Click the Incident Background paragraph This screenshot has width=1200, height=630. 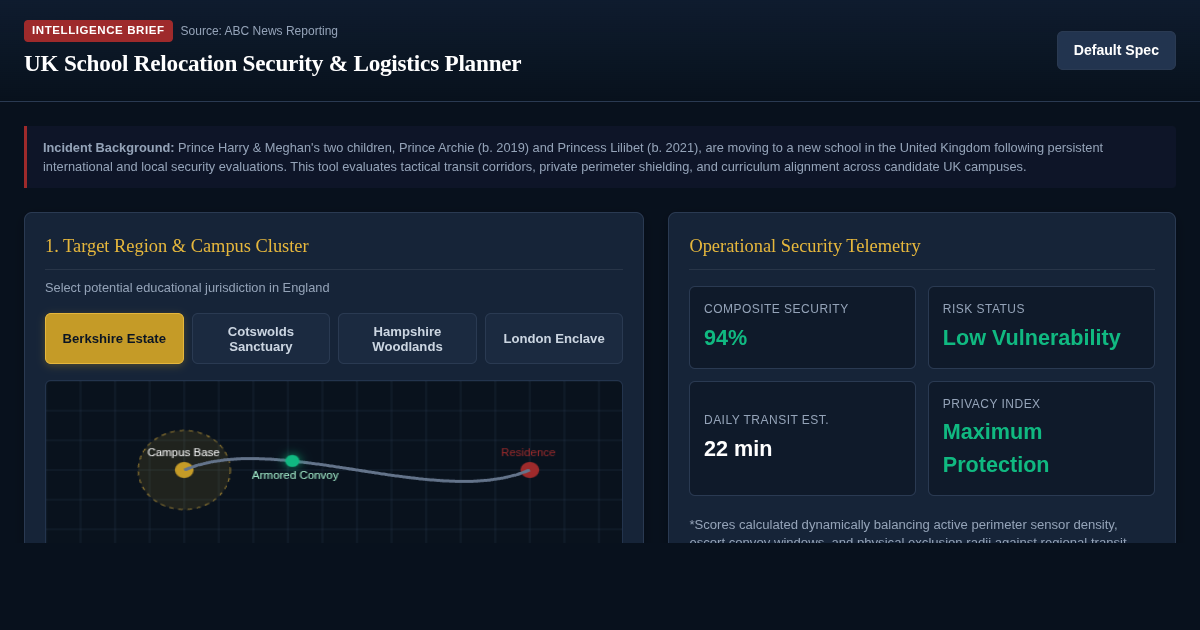click(600, 157)
